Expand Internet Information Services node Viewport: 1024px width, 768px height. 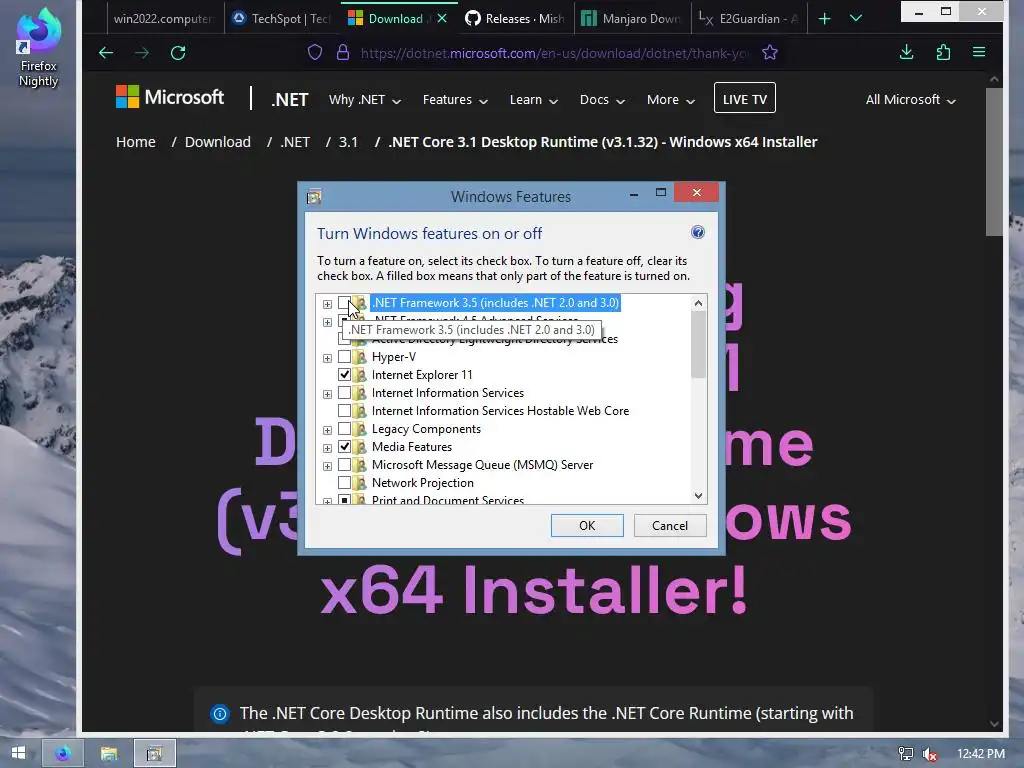pos(327,394)
